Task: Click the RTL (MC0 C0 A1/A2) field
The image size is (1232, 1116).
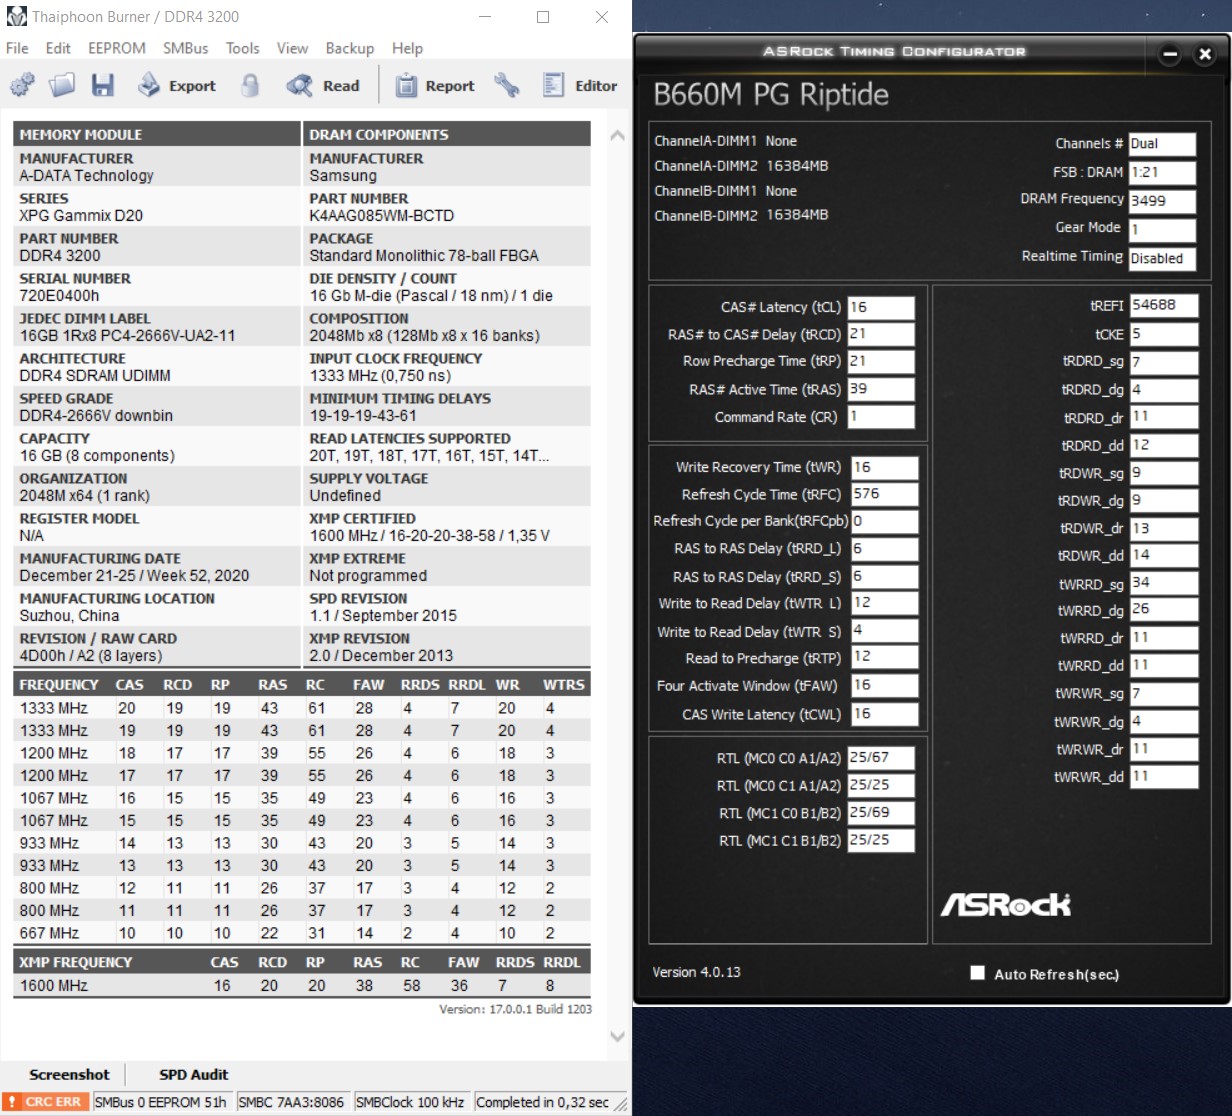Action: point(881,758)
